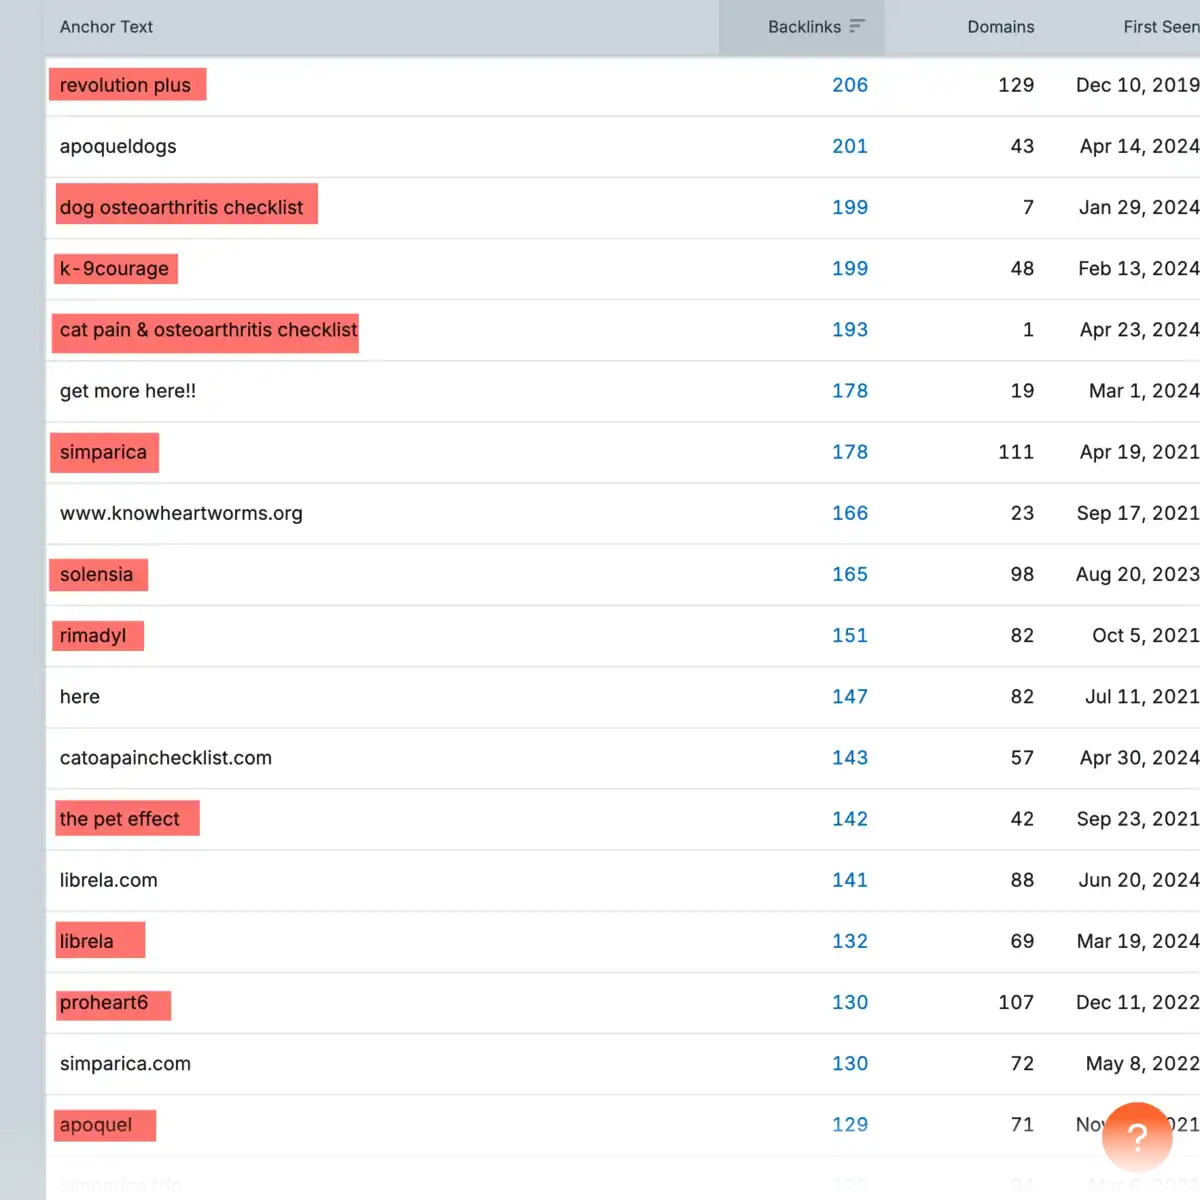This screenshot has width=1200, height=1200.
Task: Click backlink count 147 for anchor 'here'
Action: (x=849, y=697)
